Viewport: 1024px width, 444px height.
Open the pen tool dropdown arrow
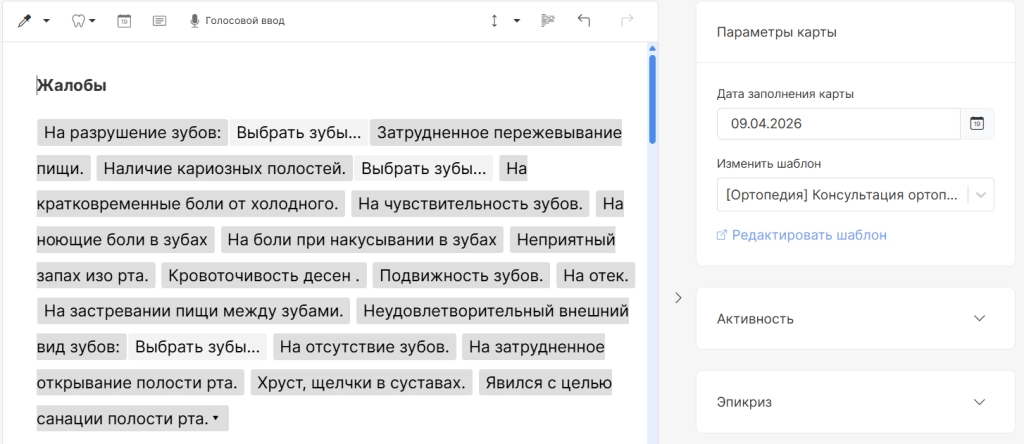pos(46,20)
